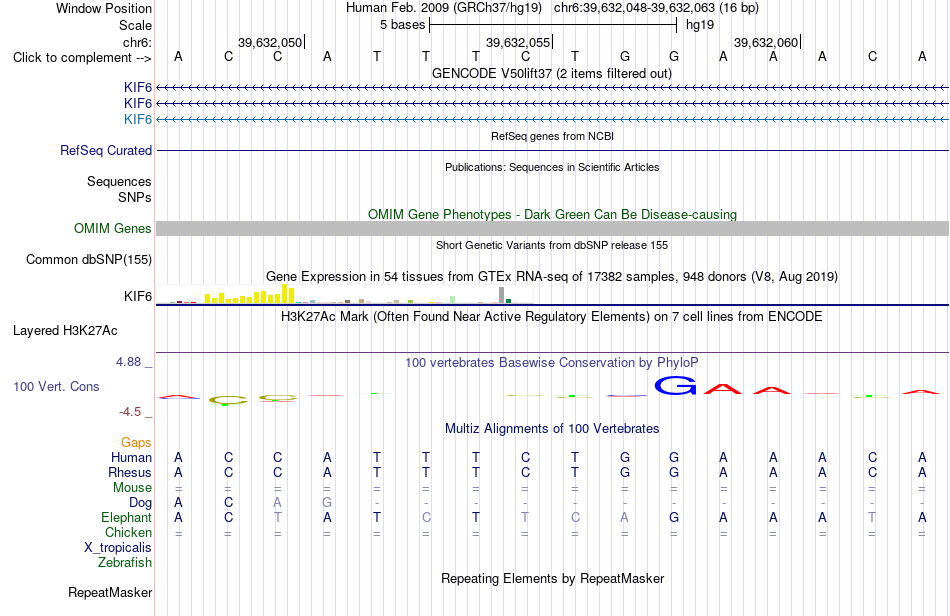Click the light-blue KIF6 transcript label
The image size is (950, 616).
coord(138,119)
